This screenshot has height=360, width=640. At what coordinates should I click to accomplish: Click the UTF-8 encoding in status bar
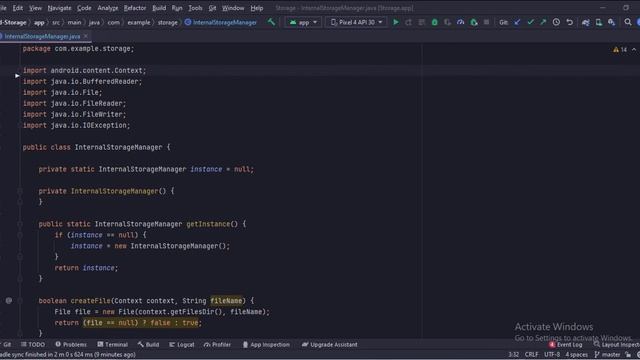552,354
